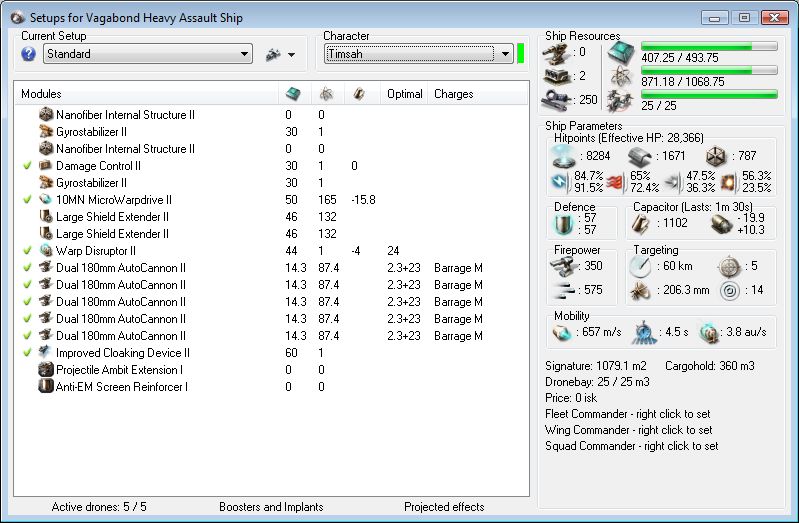Screen dimensions: 799x523
Task: Click the calibration icon showing 250
Action: (556, 100)
